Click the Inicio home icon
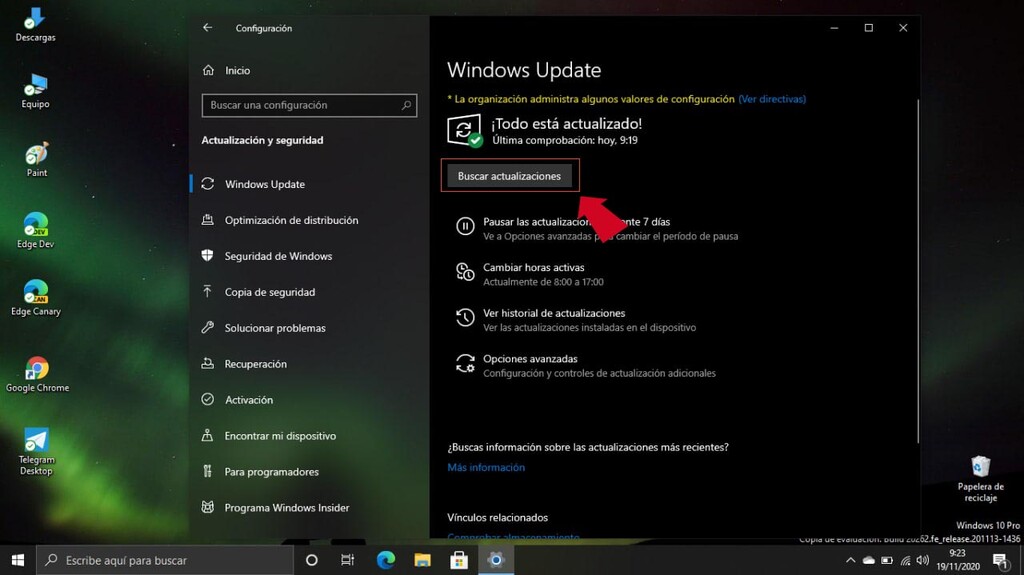 click(208, 70)
